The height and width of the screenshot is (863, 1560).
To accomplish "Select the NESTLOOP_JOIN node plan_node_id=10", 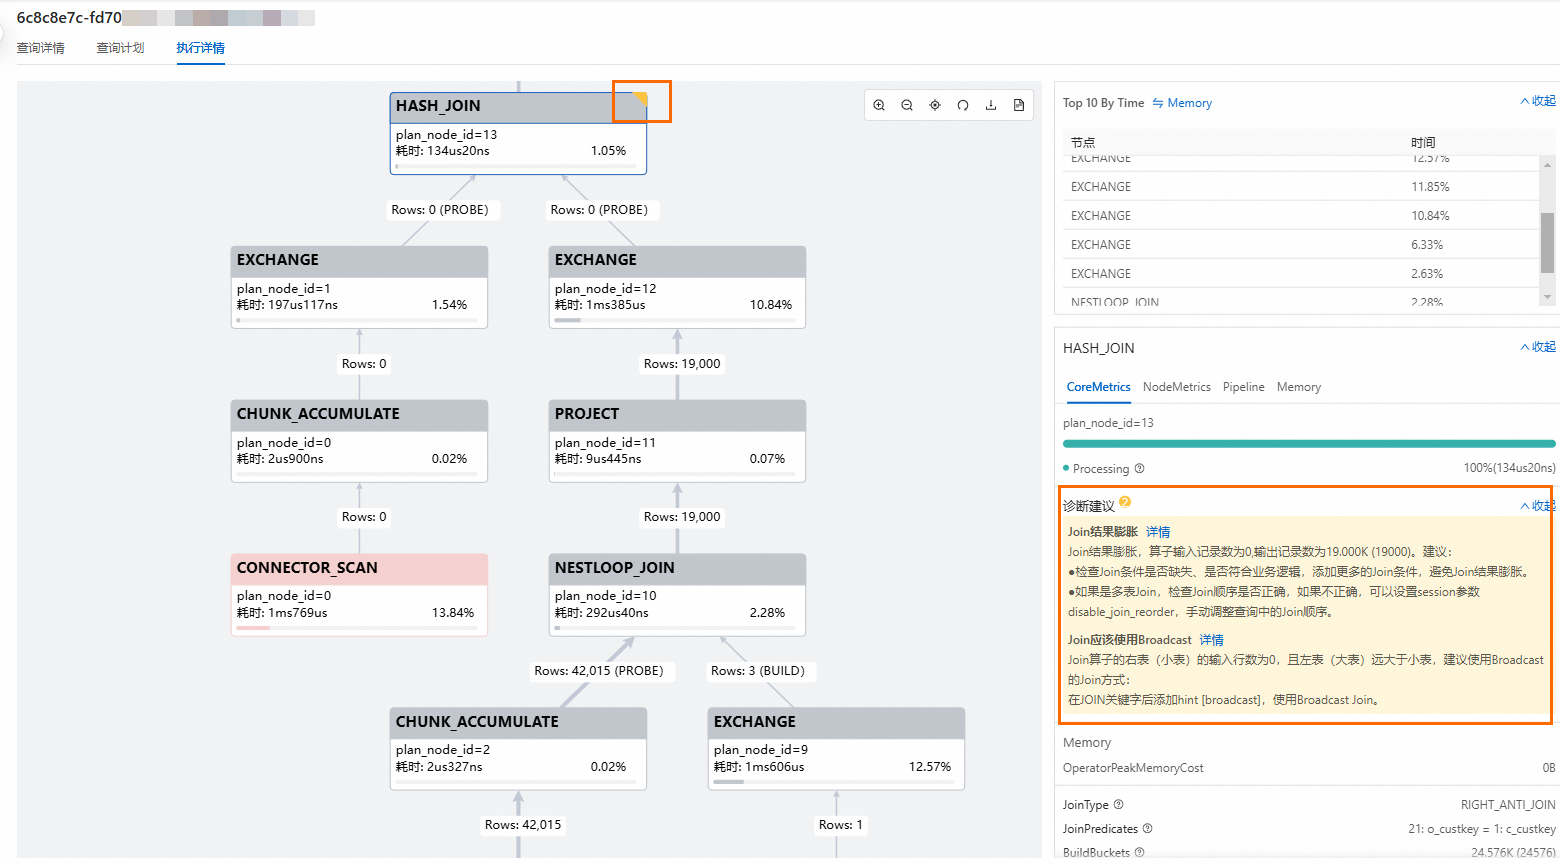I will (x=677, y=595).
